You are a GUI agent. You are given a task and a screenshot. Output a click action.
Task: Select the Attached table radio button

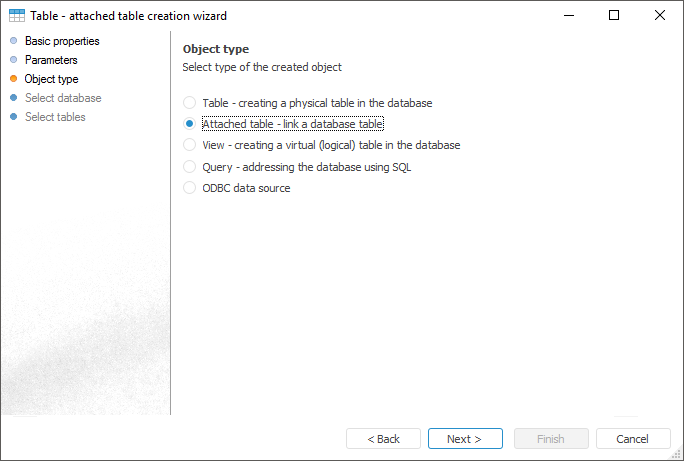point(190,124)
